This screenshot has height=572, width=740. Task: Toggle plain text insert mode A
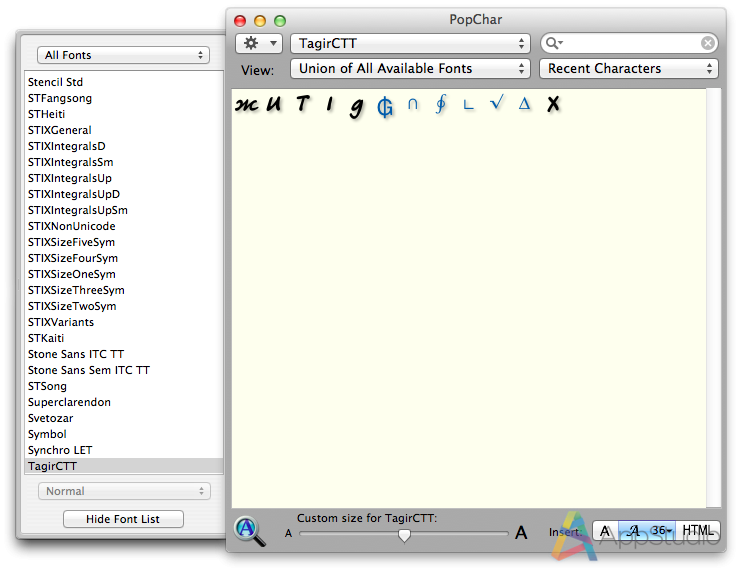[606, 531]
